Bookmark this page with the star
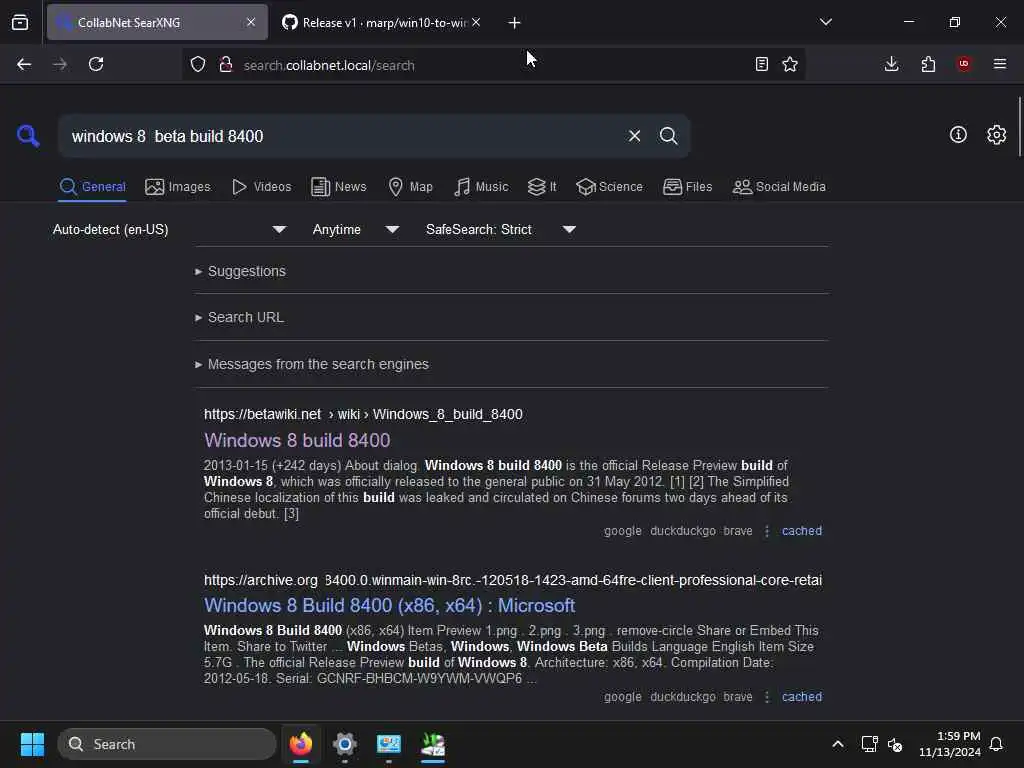 click(x=790, y=64)
